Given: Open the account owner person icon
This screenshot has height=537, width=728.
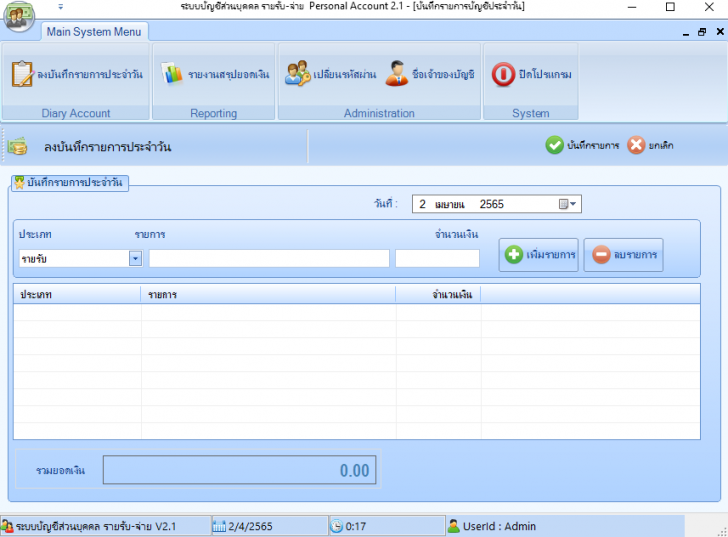Looking at the screenshot, I should click(396, 73).
